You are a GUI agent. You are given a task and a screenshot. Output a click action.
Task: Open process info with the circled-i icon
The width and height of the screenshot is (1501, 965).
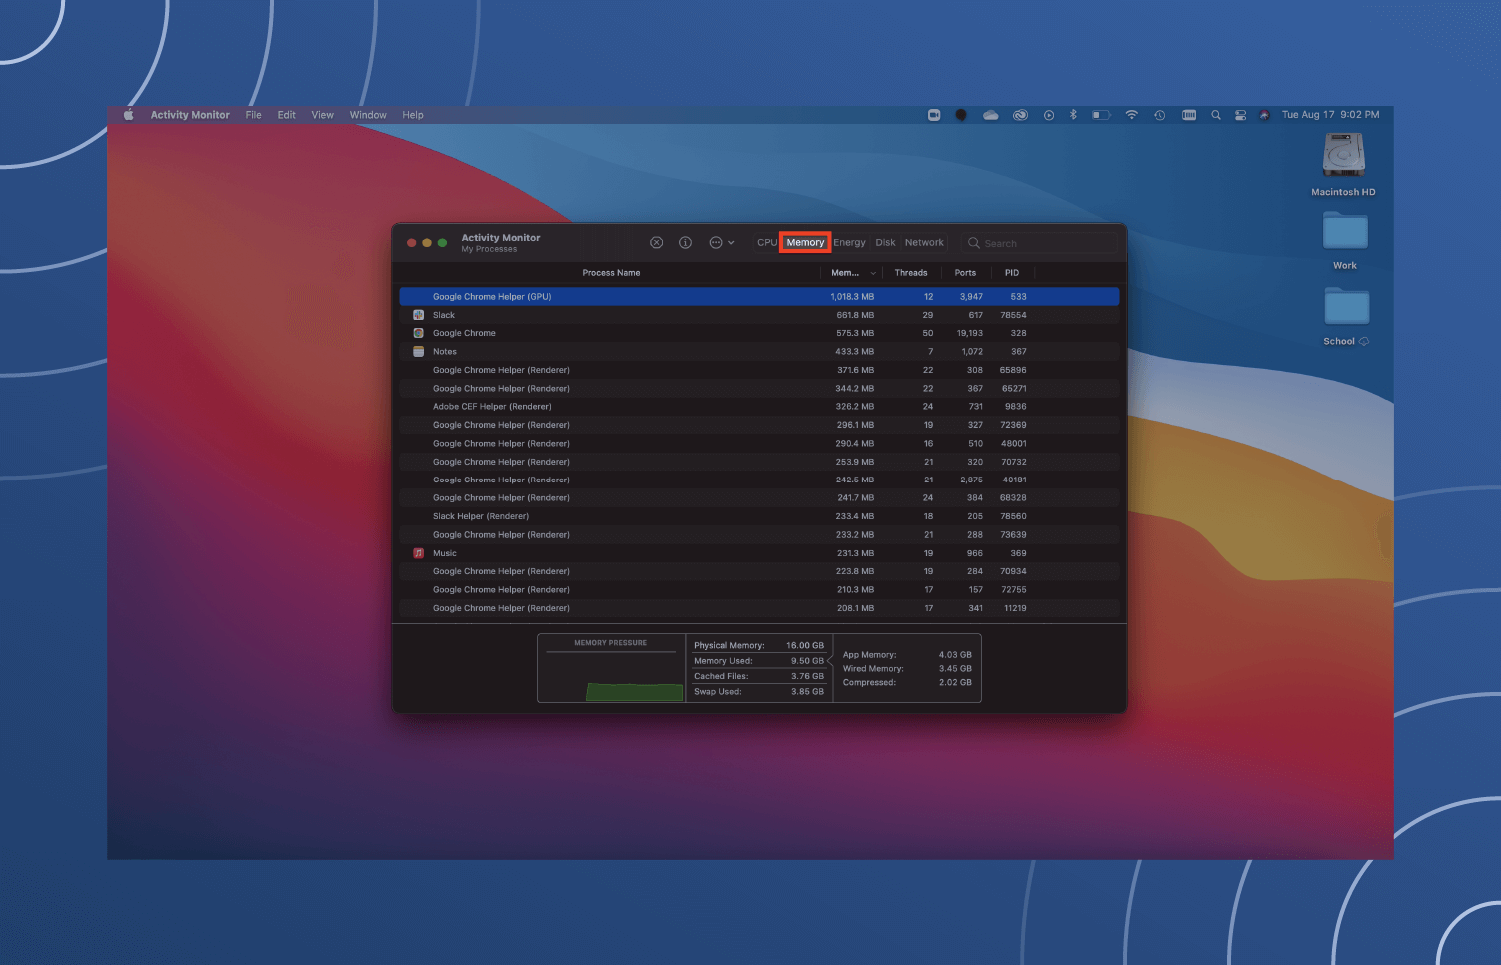click(685, 242)
